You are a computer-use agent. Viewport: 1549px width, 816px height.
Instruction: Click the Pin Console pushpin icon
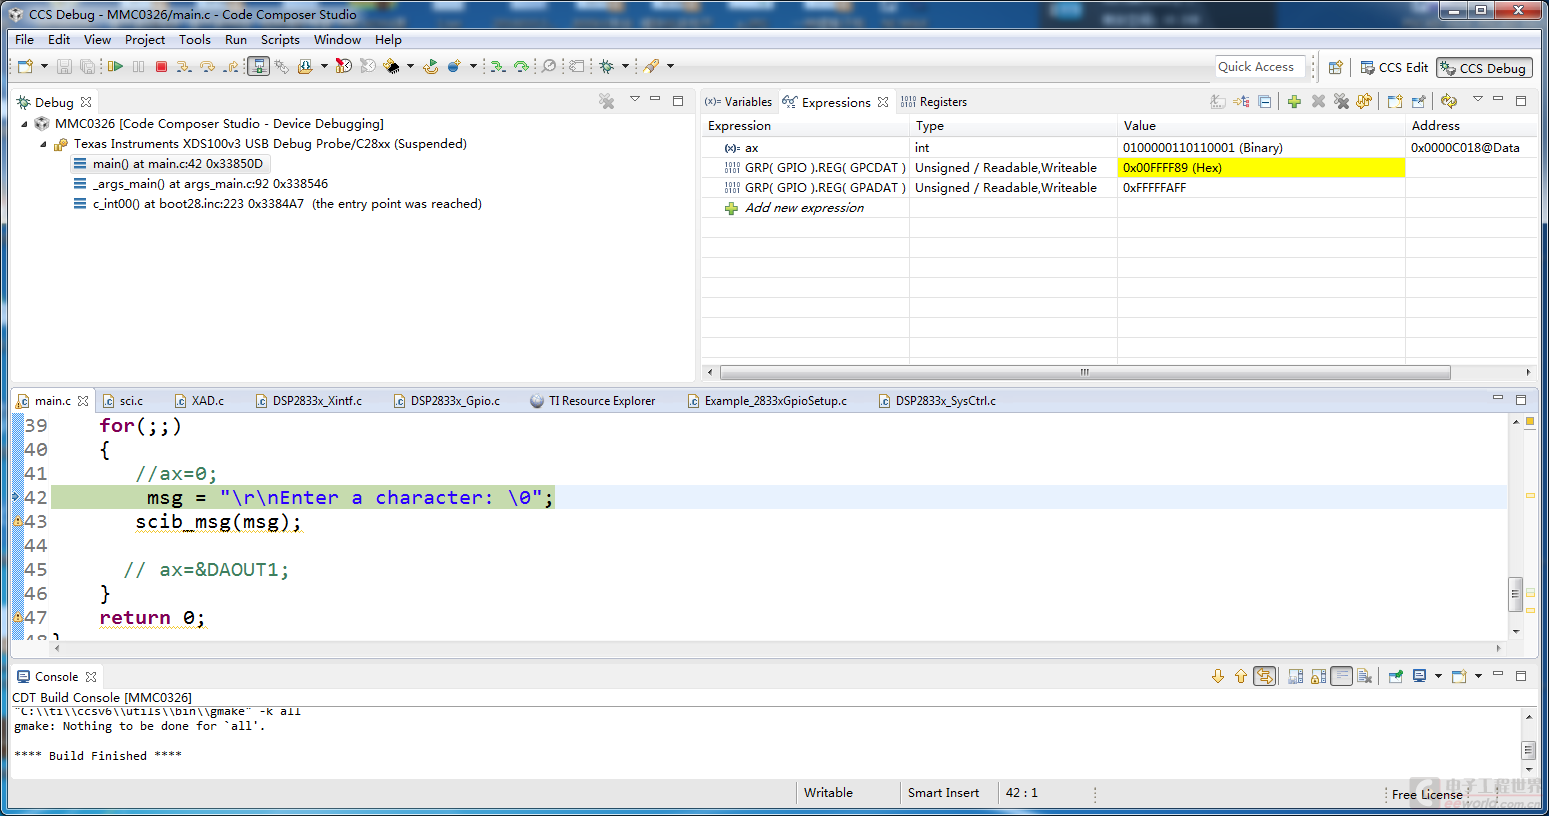click(1396, 676)
